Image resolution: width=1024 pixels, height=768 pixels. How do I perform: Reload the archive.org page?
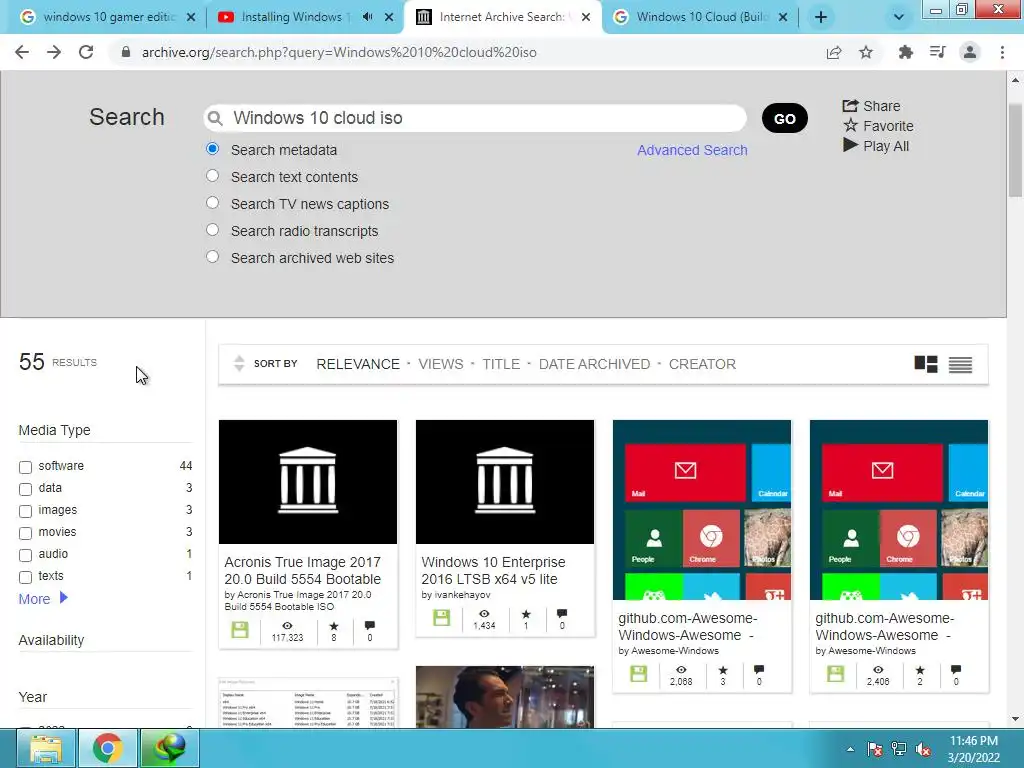[86, 52]
